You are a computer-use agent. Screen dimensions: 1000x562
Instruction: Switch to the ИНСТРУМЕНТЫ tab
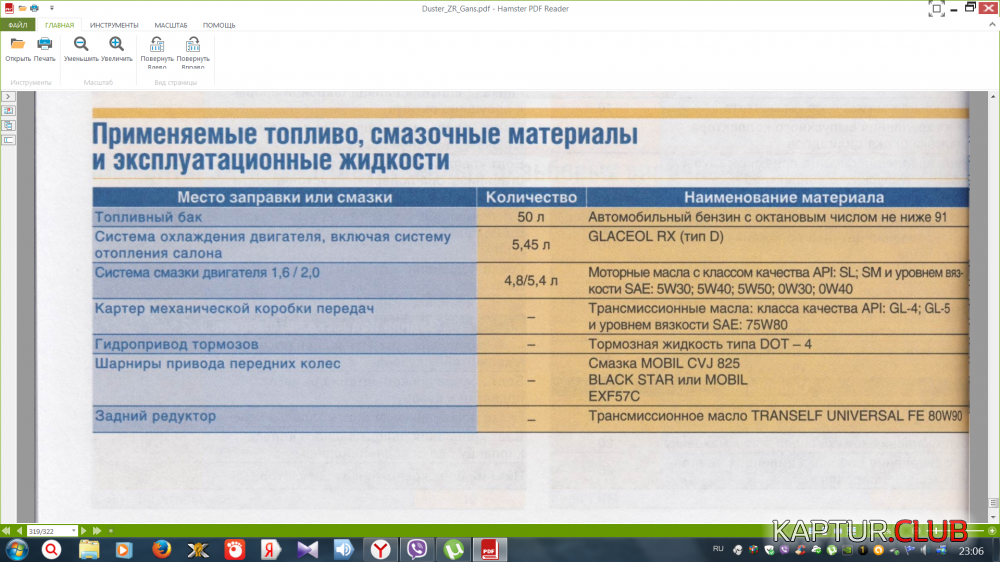point(114,24)
